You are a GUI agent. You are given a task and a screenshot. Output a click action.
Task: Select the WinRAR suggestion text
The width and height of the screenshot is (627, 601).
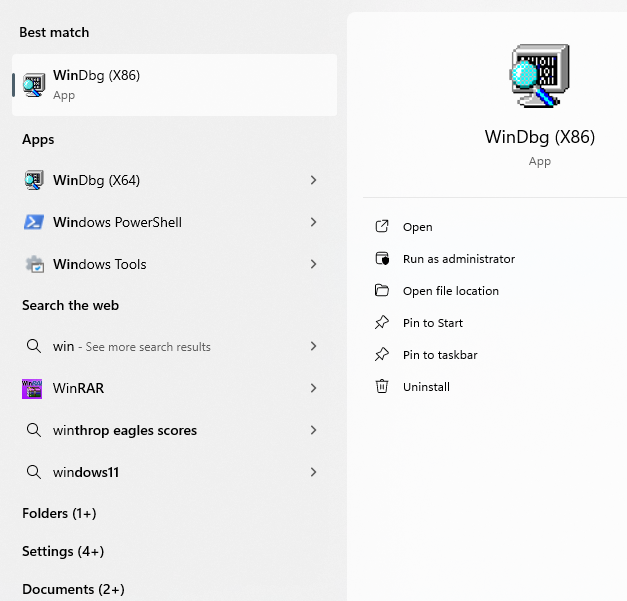pyautogui.click(x=78, y=388)
